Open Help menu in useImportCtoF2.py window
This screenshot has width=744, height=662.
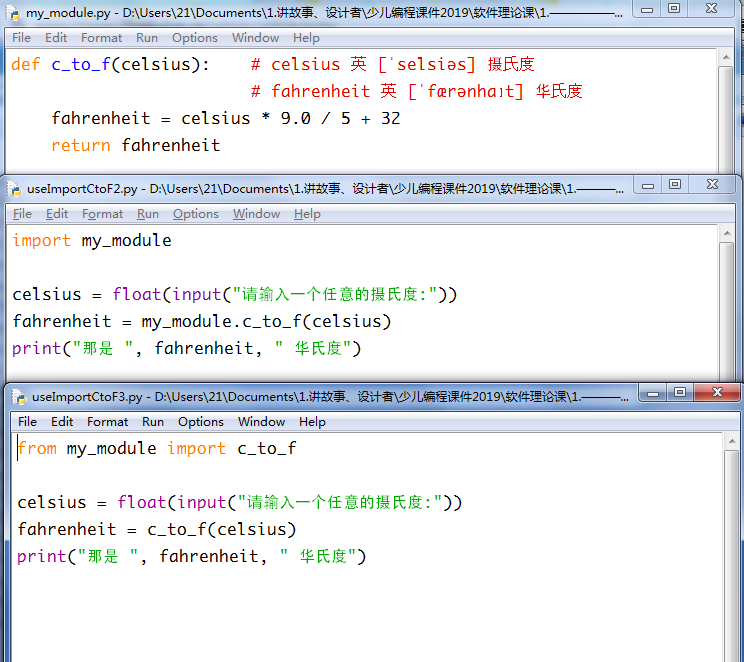click(307, 214)
